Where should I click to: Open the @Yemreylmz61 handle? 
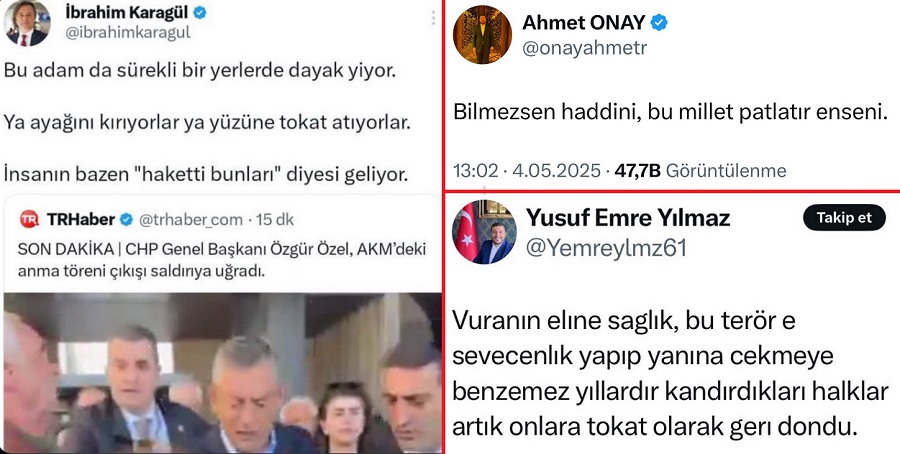606,247
